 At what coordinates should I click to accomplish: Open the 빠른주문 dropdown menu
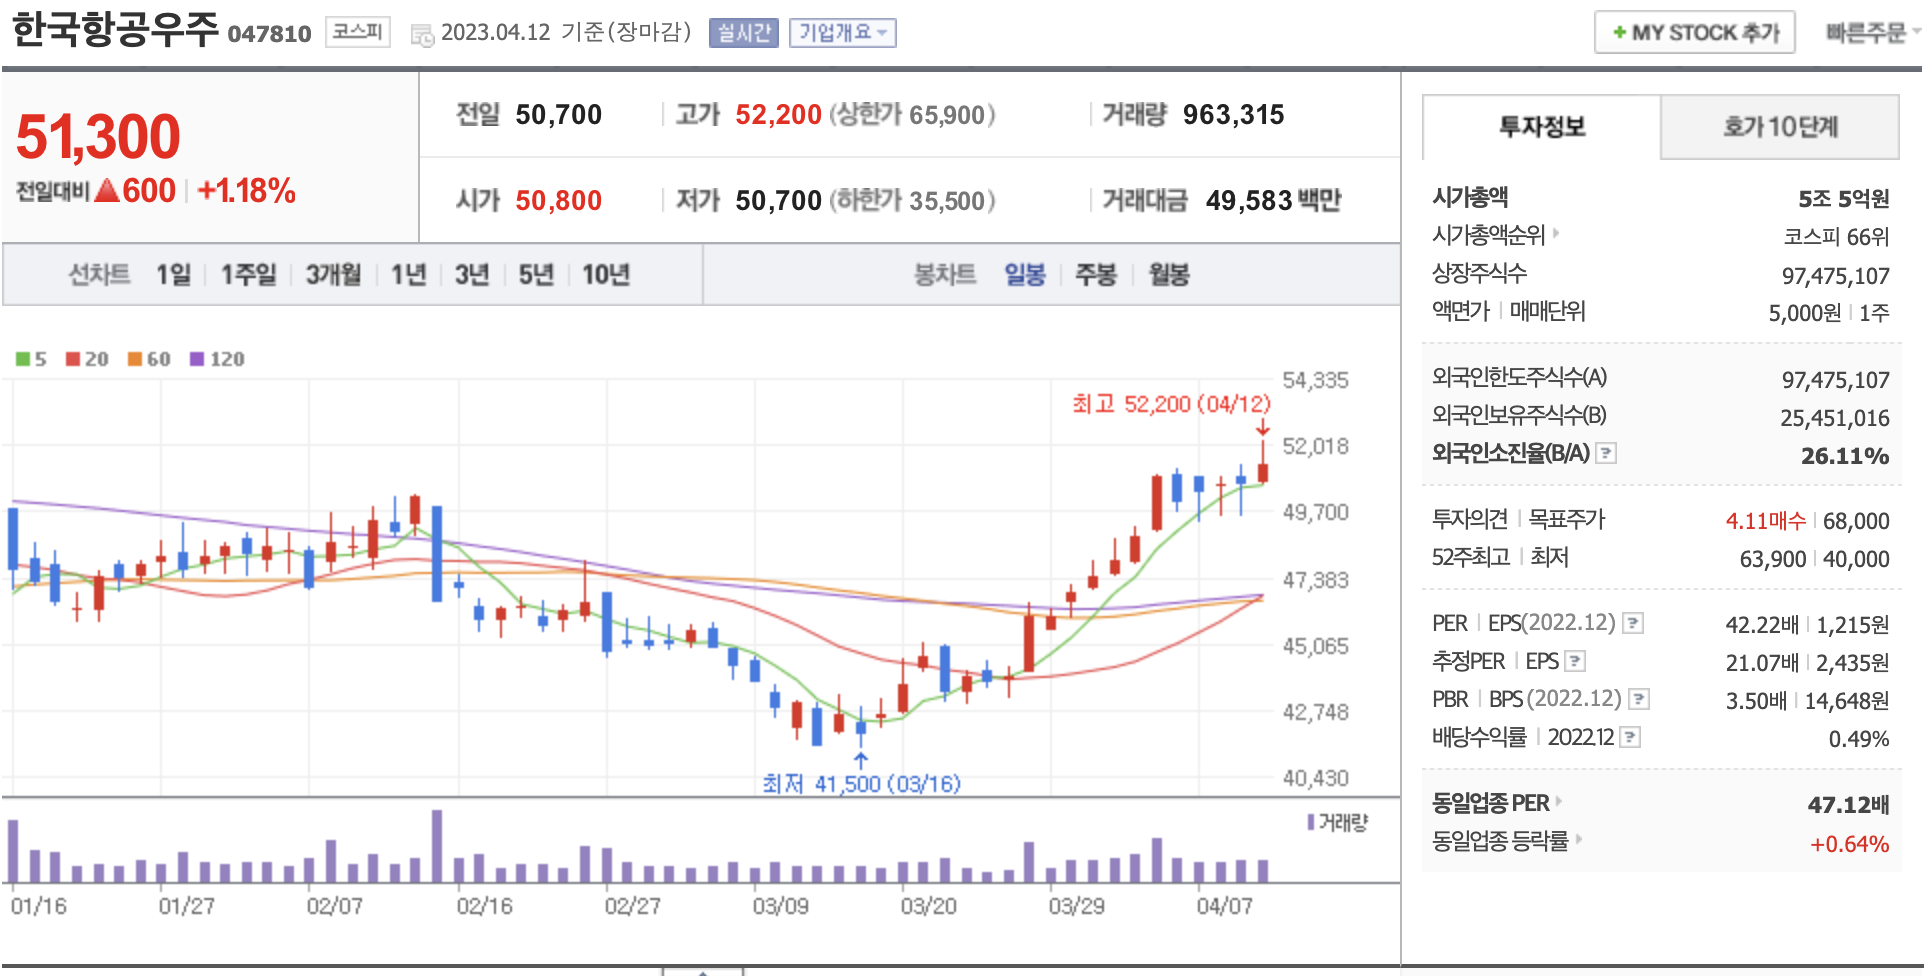[1870, 33]
